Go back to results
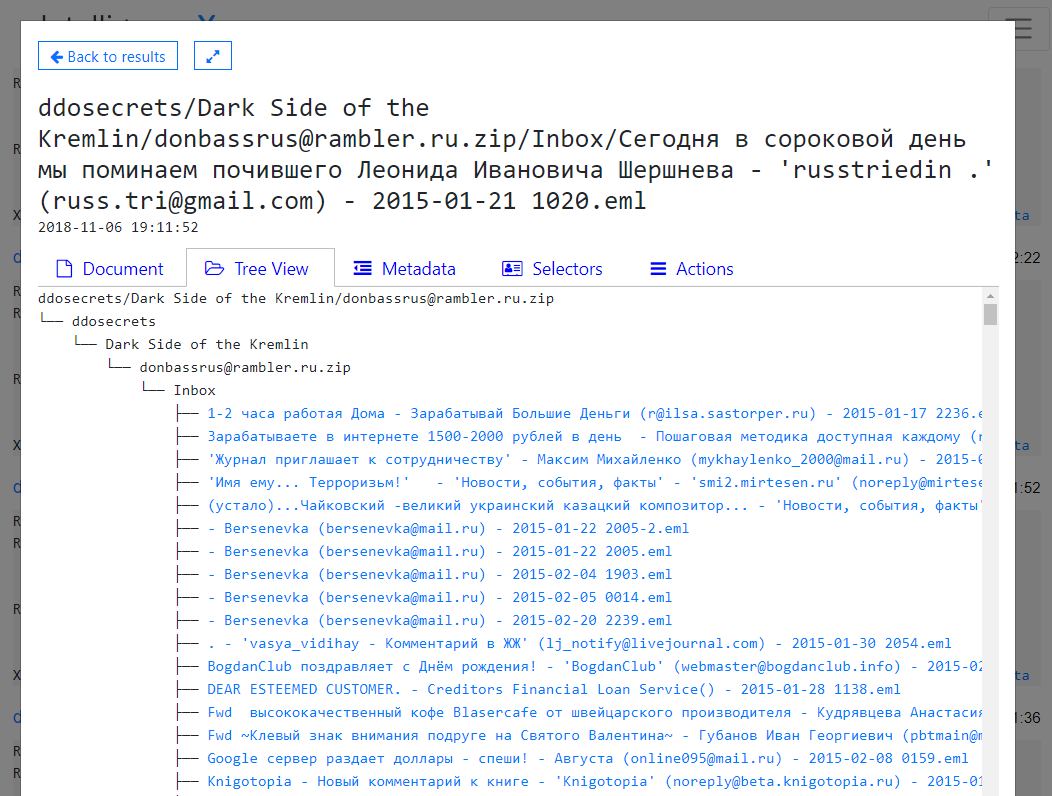1052x796 pixels. click(x=108, y=56)
